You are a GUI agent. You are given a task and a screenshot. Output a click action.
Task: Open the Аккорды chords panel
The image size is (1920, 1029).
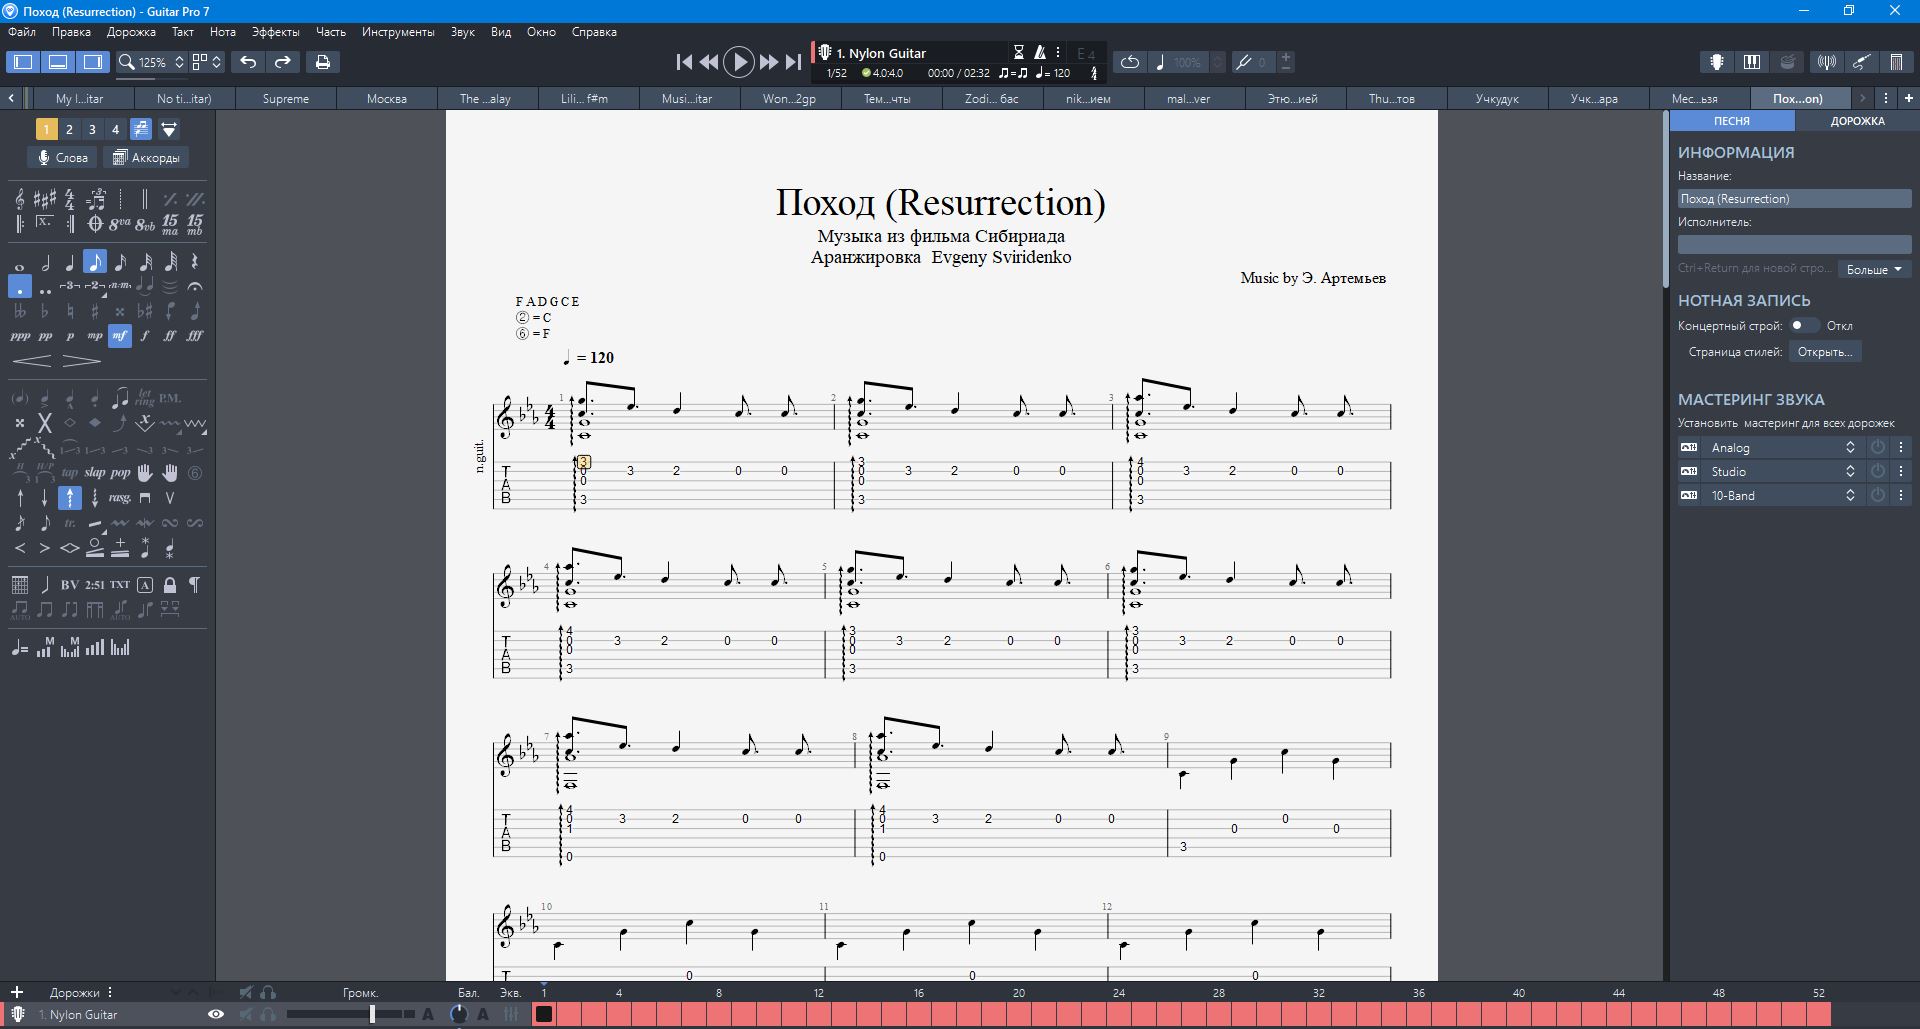click(x=146, y=158)
